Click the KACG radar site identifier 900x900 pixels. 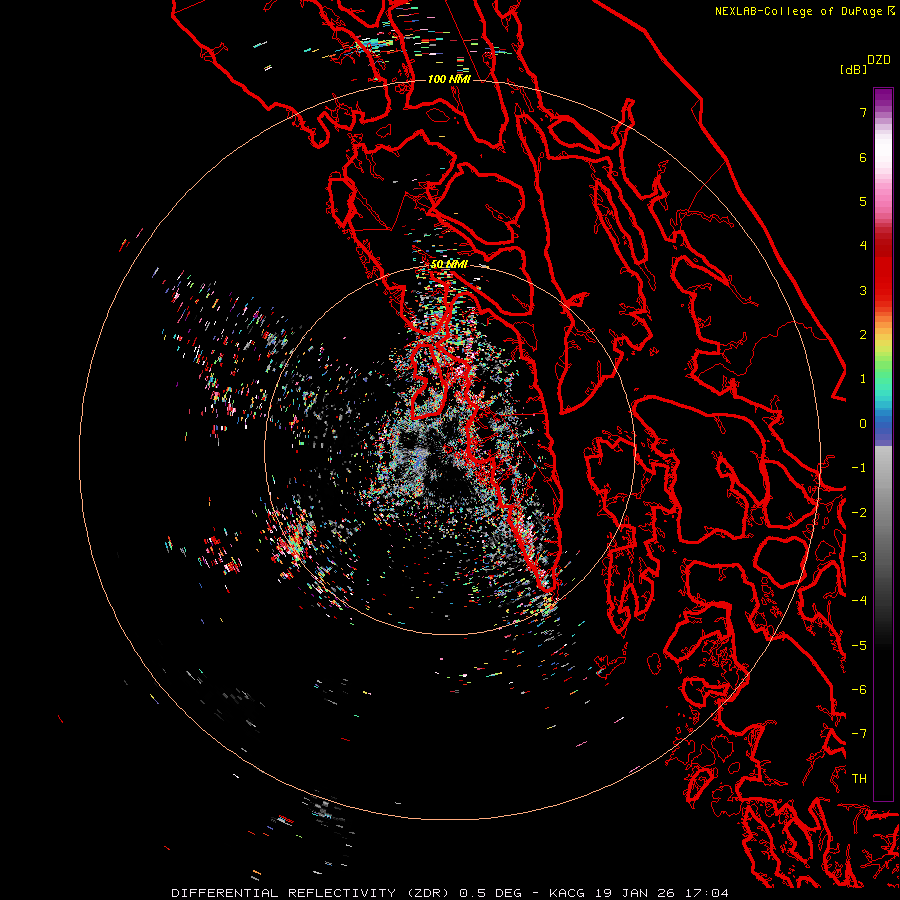point(567,893)
